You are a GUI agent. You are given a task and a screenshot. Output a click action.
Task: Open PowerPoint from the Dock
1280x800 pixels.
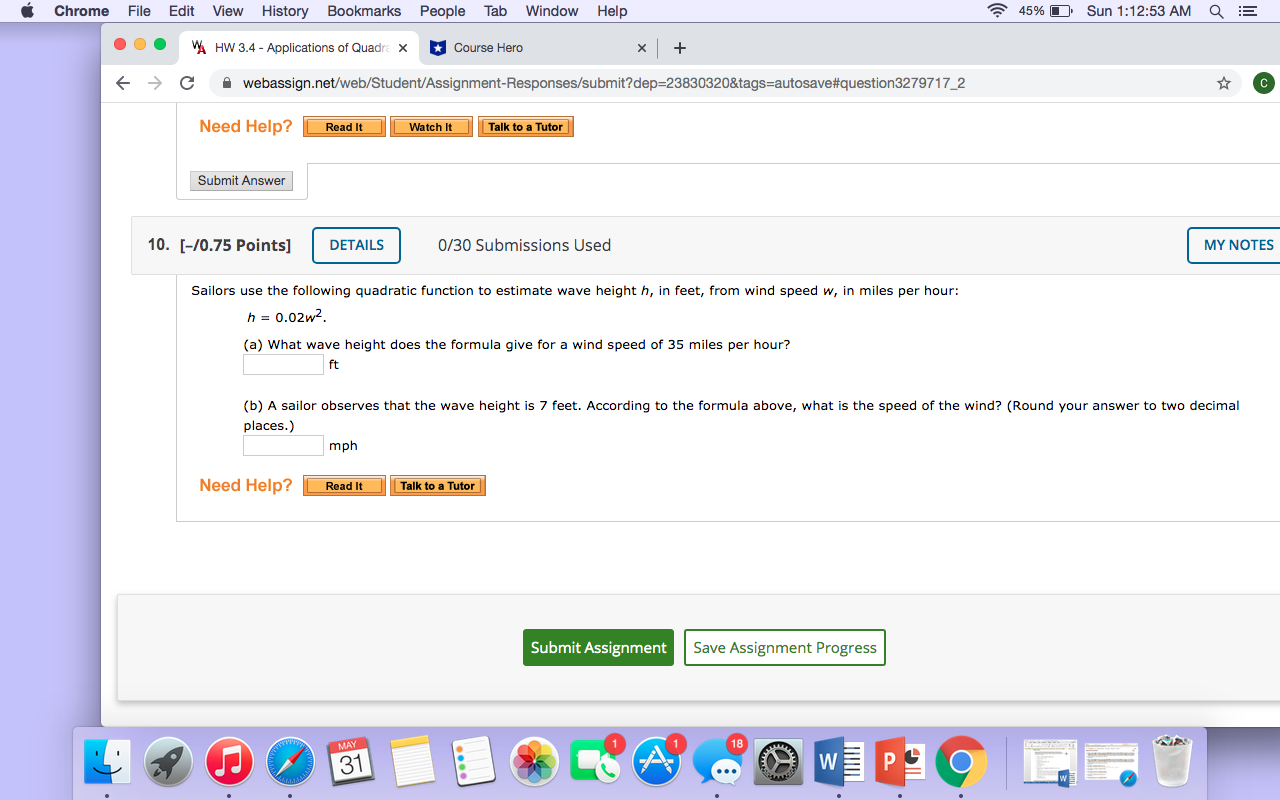tap(900, 763)
